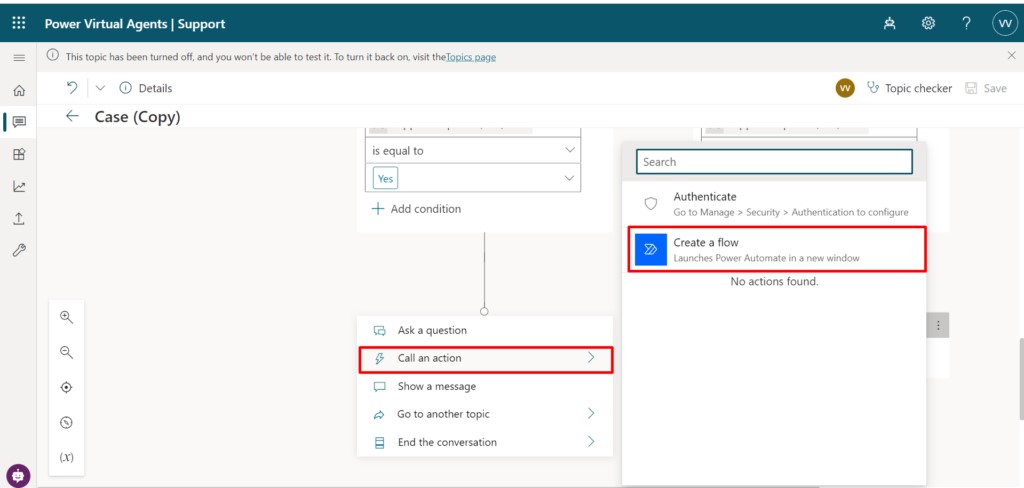Click the reset zoom icon
Viewport: 1024px width, 488px height.
(66, 423)
